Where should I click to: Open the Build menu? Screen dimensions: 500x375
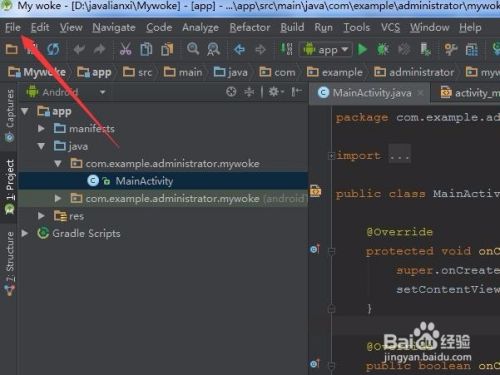(x=292, y=27)
